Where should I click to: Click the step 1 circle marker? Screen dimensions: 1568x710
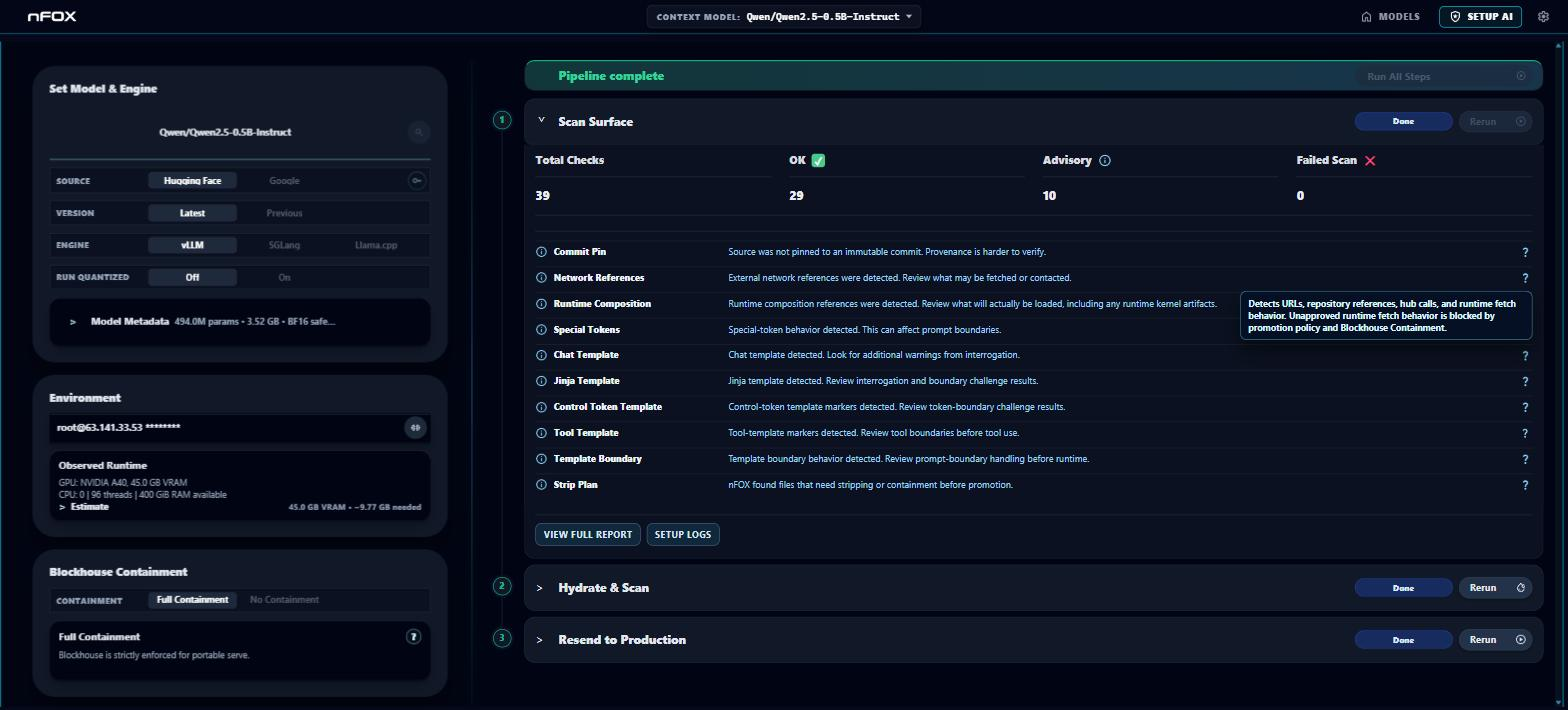pos(502,120)
